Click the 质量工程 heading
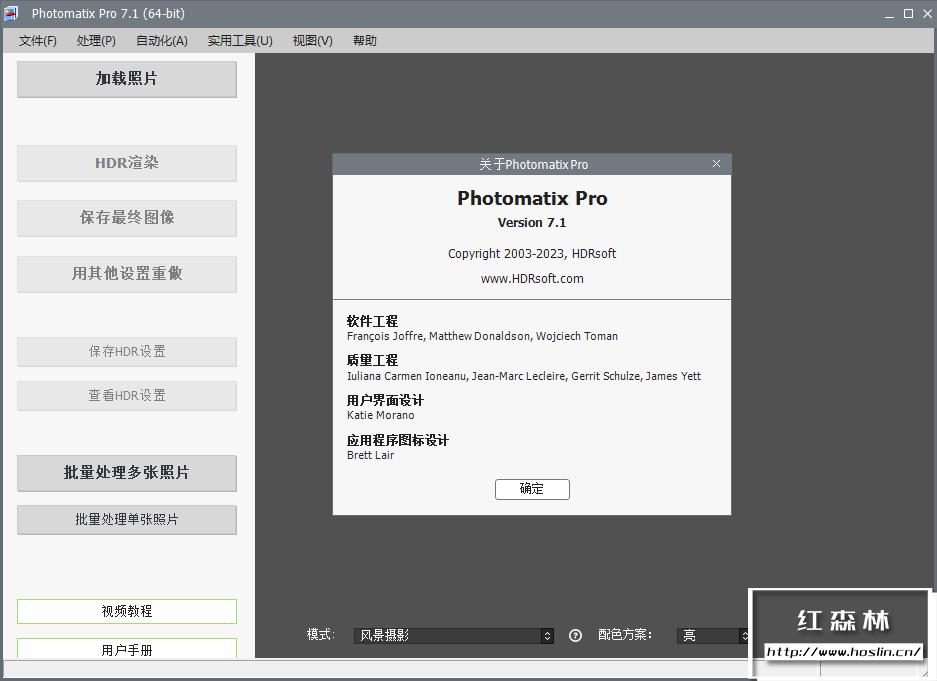 click(372, 361)
